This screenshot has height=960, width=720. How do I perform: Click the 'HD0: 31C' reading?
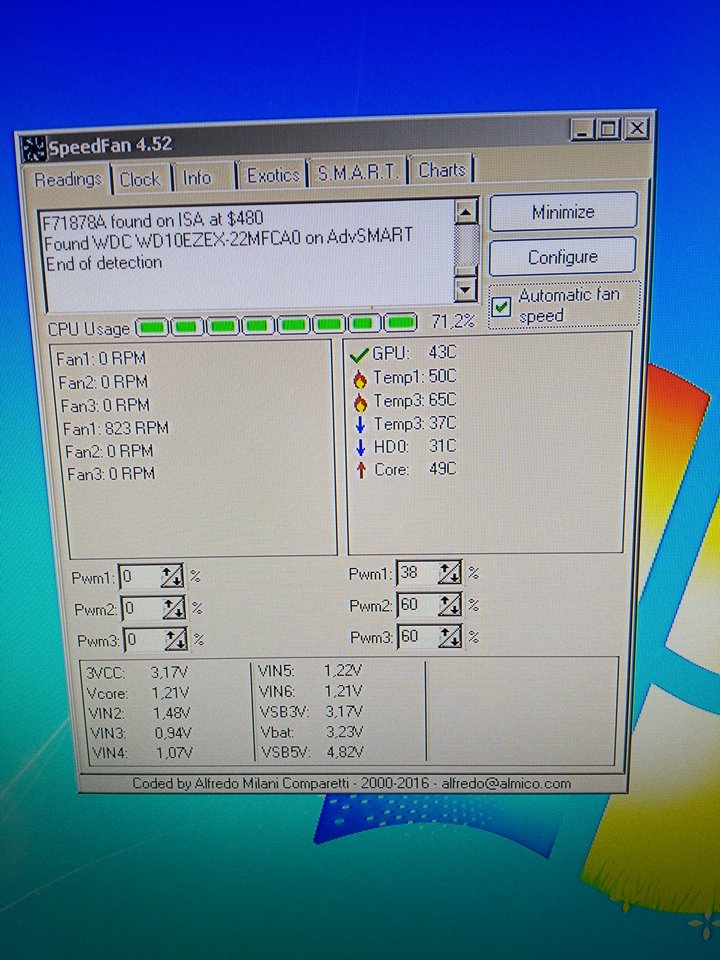[x=415, y=446]
